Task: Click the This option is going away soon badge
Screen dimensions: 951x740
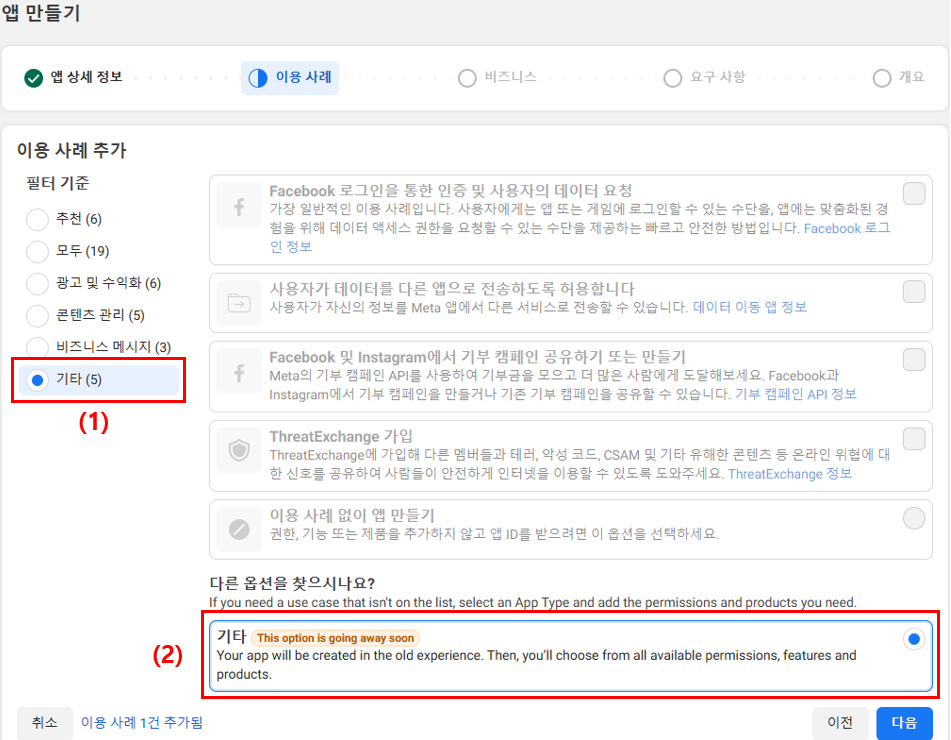Action: coord(335,637)
